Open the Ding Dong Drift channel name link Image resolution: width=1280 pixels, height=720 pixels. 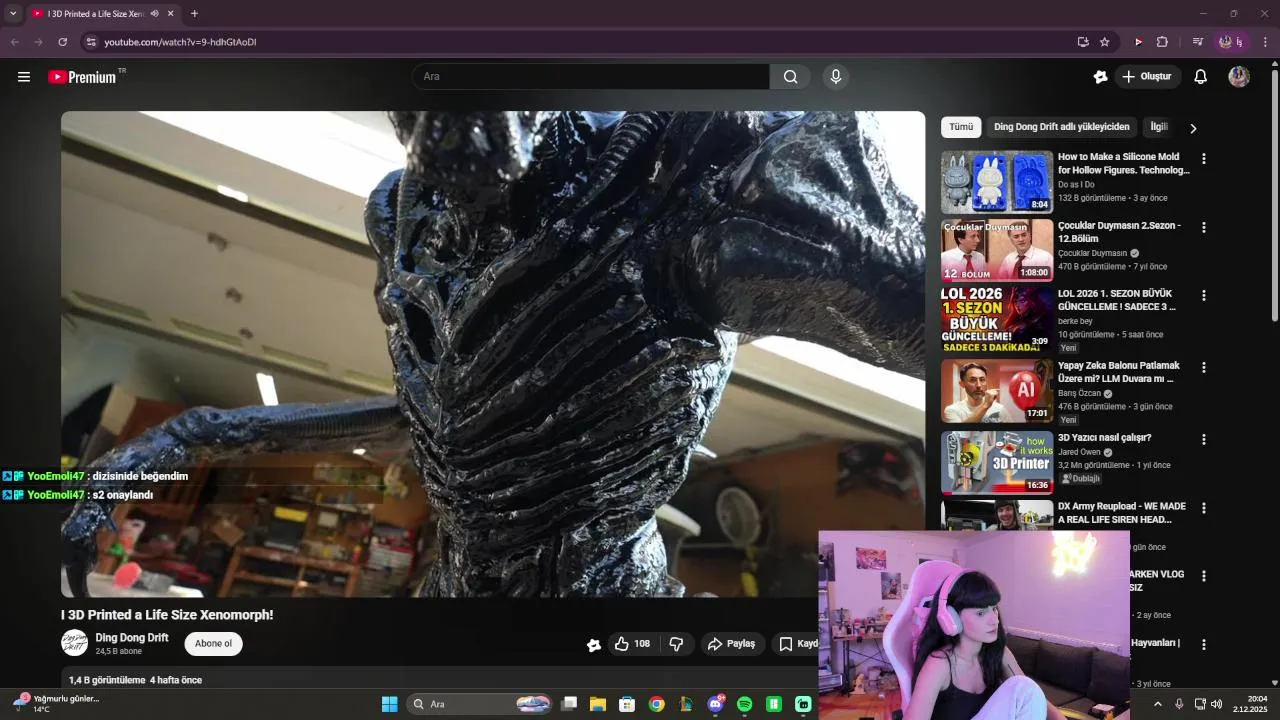point(132,638)
